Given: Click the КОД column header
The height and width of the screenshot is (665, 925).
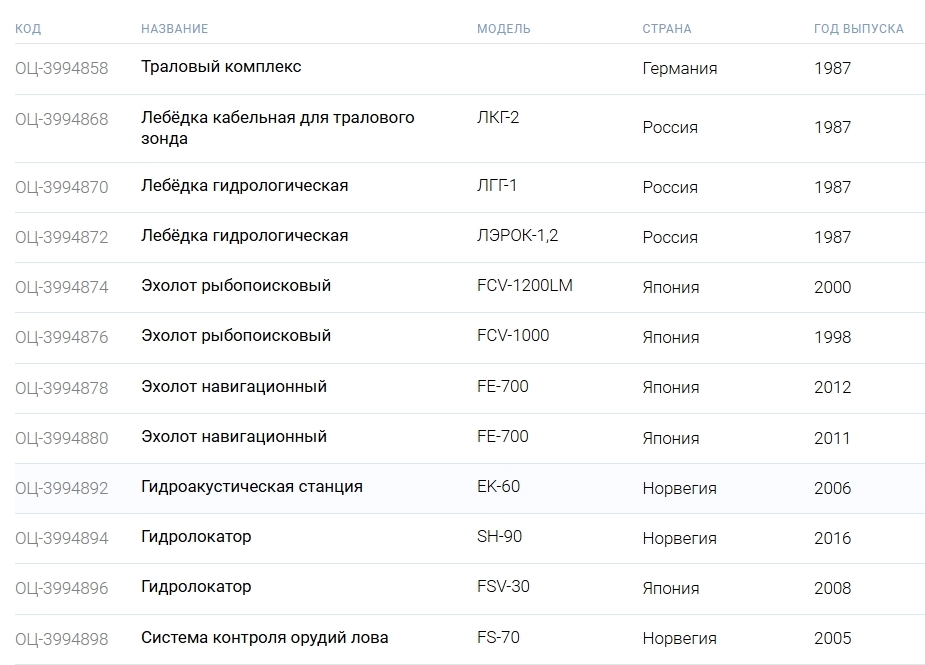Looking at the screenshot, I should [x=28, y=29].
